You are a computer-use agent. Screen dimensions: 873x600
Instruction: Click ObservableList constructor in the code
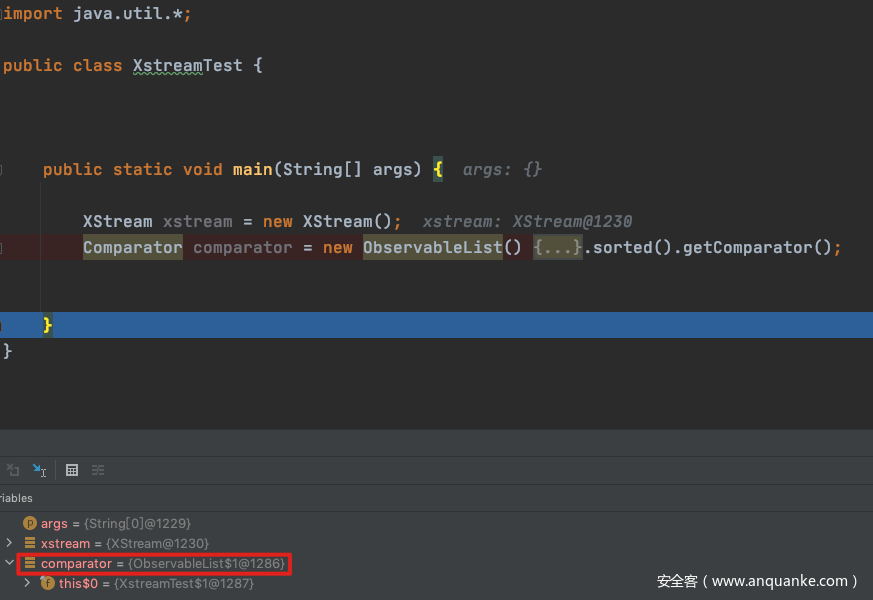point(432,248)
